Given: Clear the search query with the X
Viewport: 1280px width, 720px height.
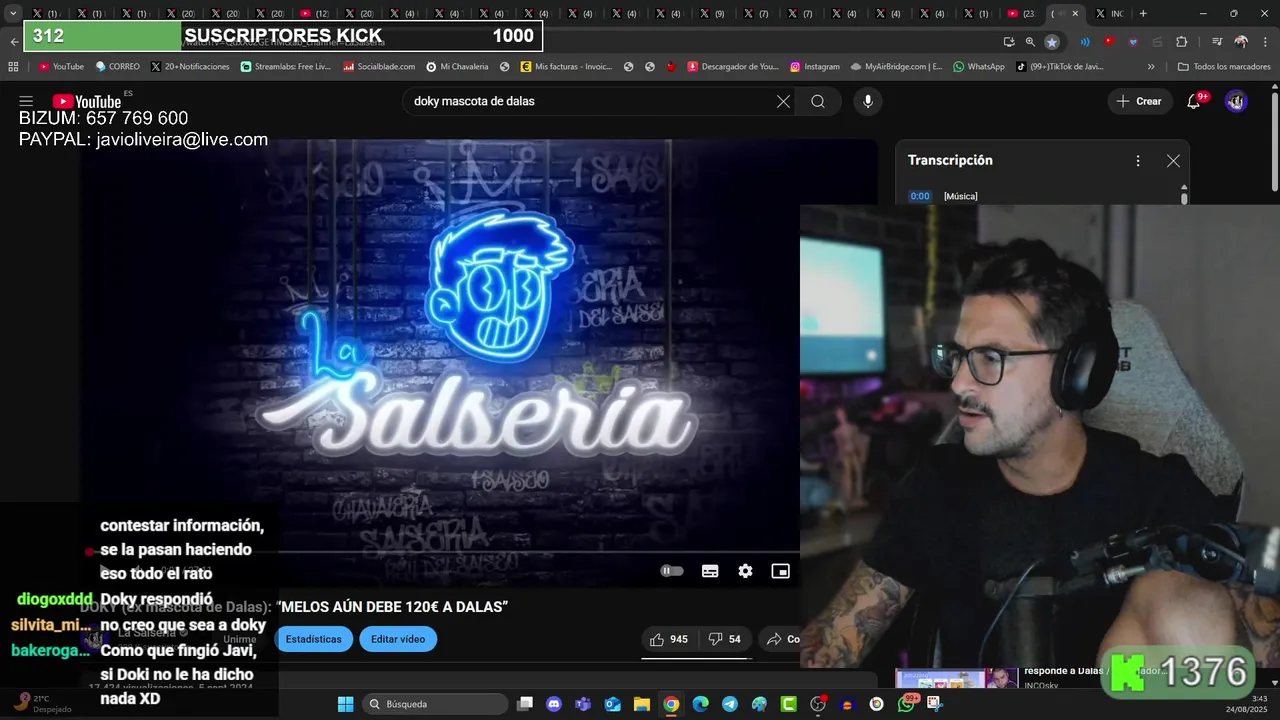Looking at the screenshot, I should click(783, 101).
